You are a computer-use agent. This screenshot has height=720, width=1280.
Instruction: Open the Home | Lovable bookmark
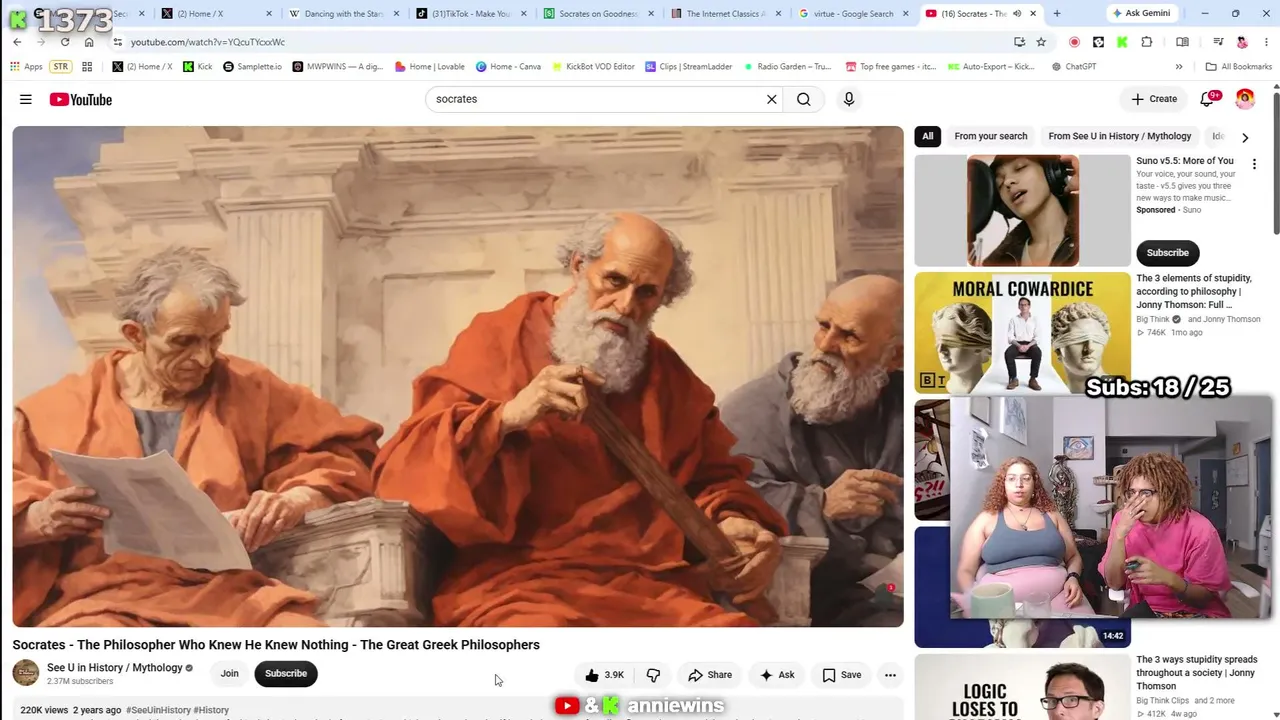click(430, 67)
